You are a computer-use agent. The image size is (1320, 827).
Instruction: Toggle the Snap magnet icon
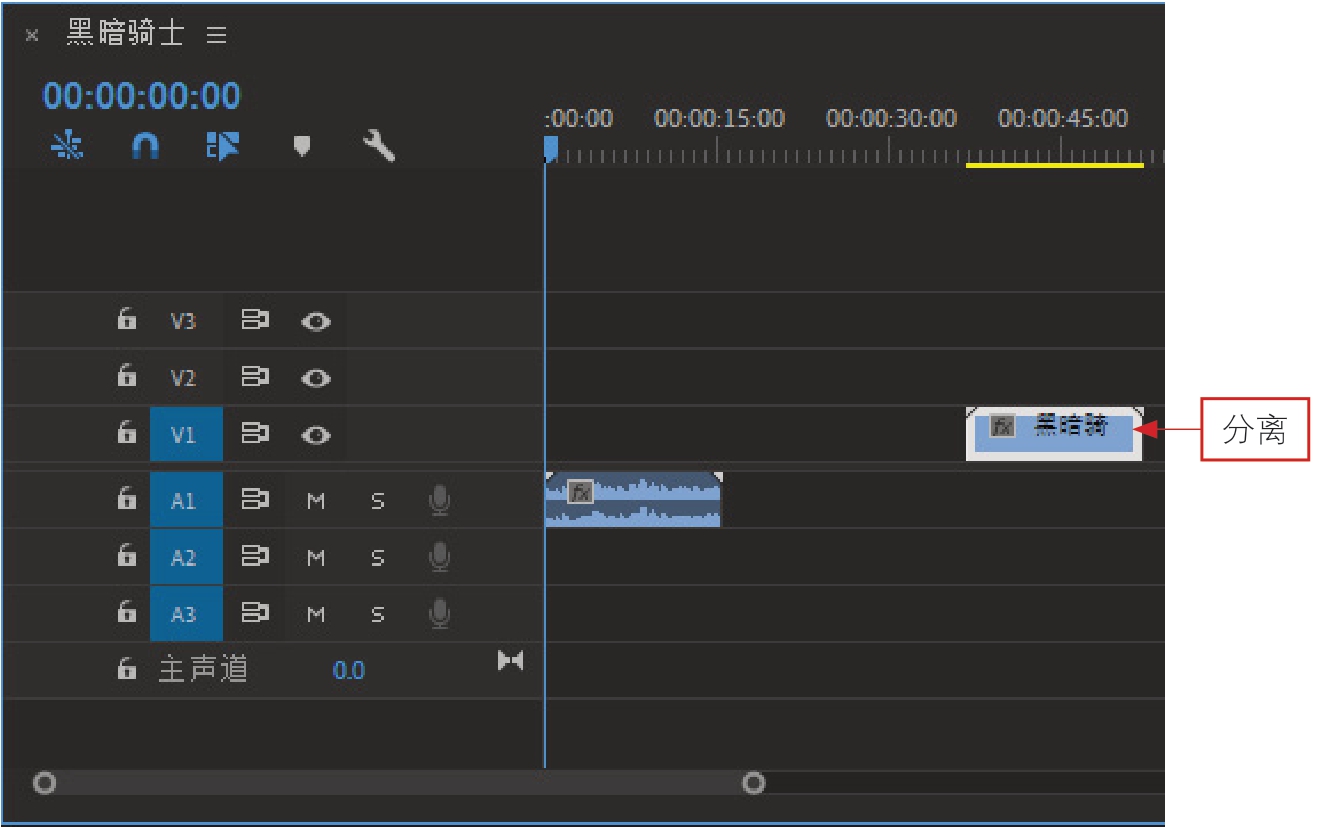[x=145, y=147]
